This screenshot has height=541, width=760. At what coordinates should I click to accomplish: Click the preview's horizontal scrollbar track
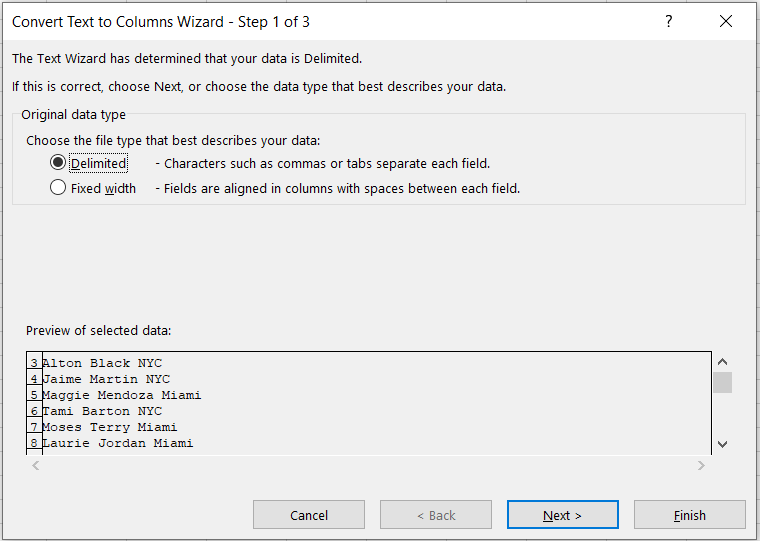tap(368, 465)
